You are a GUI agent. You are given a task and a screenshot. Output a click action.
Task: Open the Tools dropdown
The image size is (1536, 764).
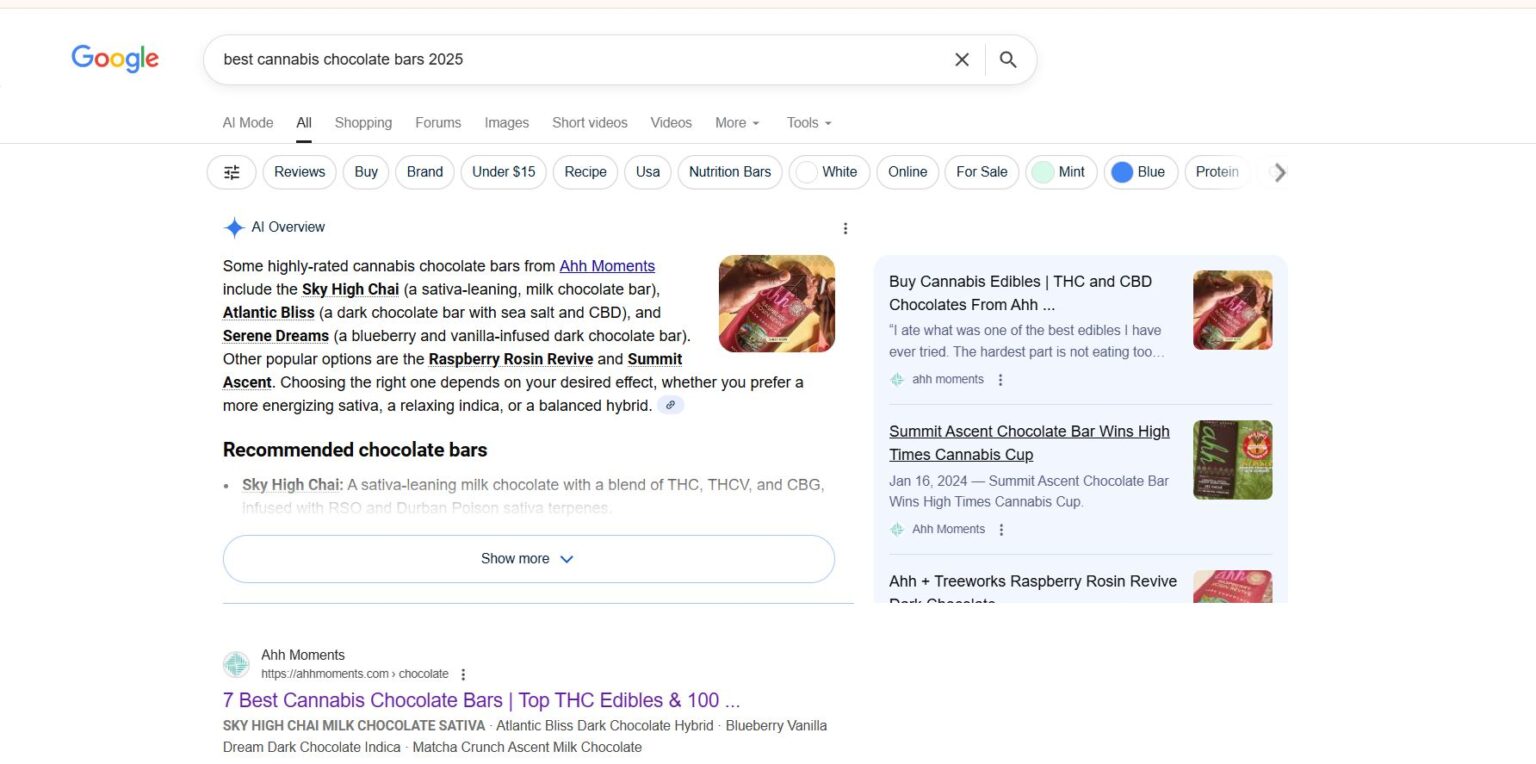(x=808, y=123)
